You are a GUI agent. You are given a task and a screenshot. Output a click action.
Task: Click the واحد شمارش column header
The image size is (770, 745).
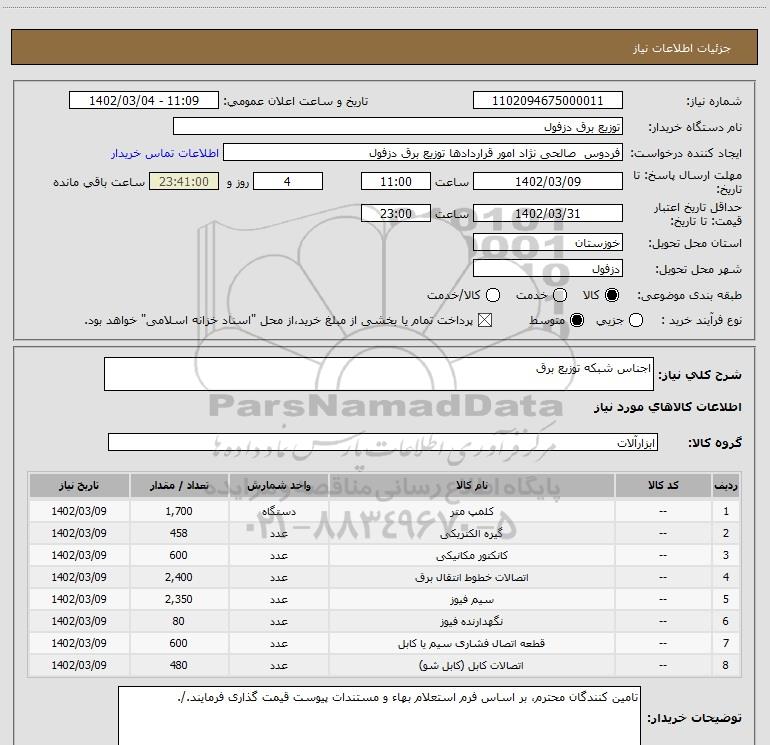point(278,486)
